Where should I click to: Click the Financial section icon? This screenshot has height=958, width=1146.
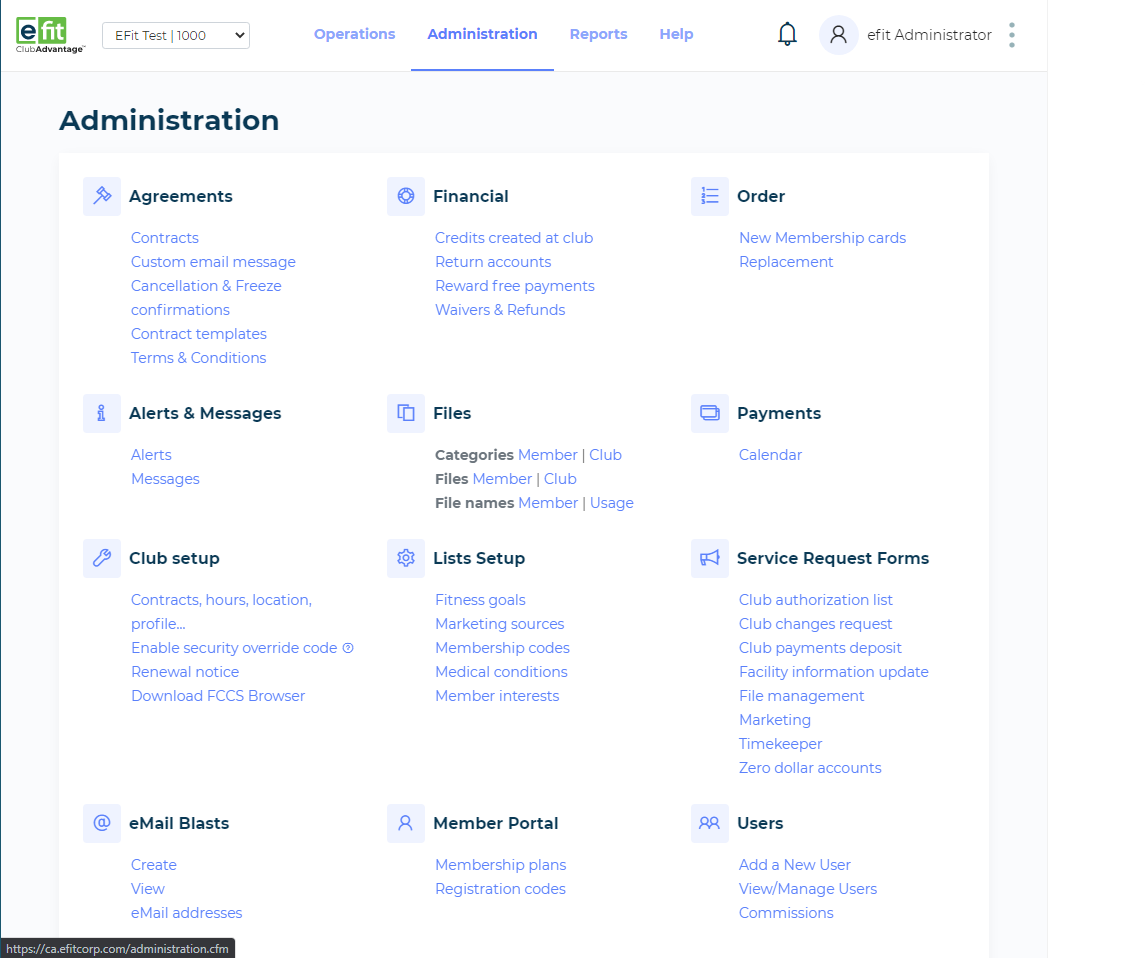pyautogui.click(x=406, y=196)
